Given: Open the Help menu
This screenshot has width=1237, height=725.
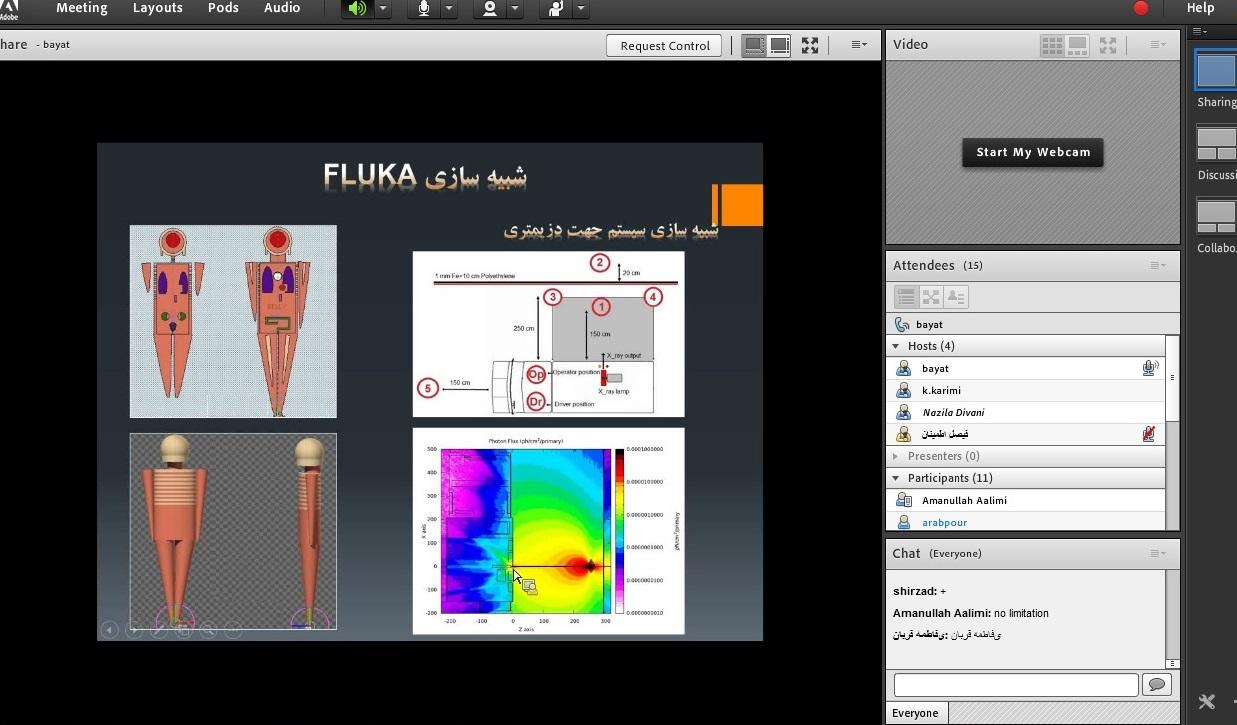Looking at the screenshot, I should [x=1200, y=8].
